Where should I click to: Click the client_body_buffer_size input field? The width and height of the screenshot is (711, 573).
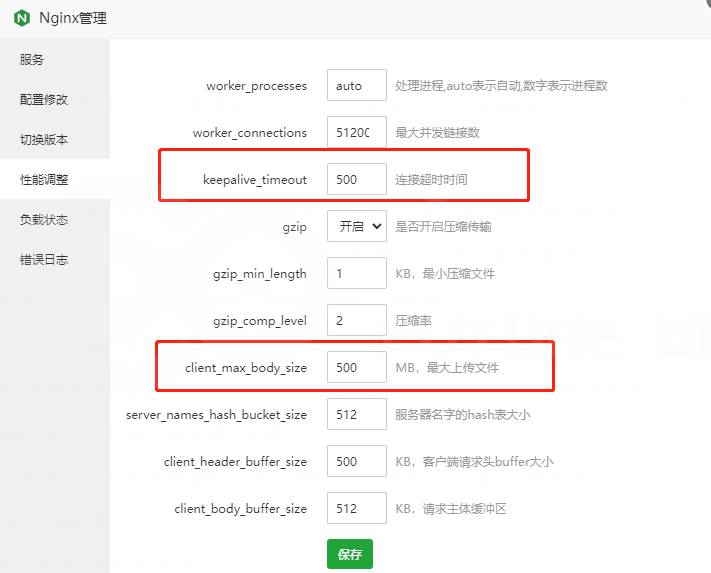[x=357, y=508]
